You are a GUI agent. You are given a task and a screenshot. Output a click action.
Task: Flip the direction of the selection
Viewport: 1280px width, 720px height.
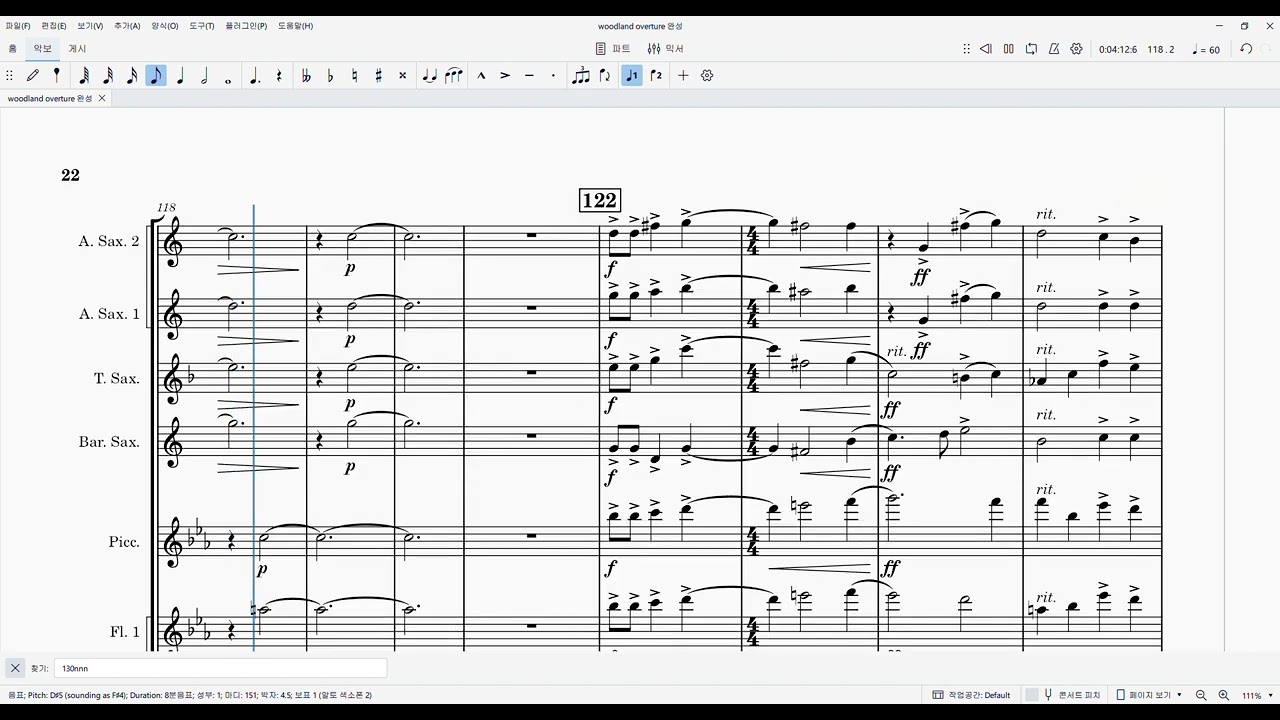605,75
